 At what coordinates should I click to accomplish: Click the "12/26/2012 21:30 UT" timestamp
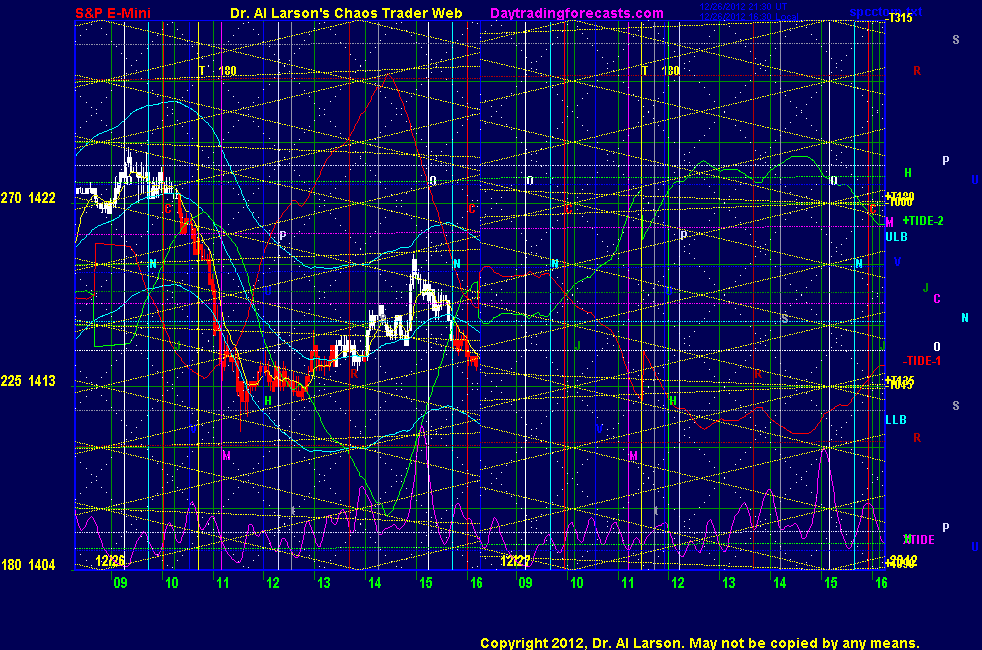[743, 7]
